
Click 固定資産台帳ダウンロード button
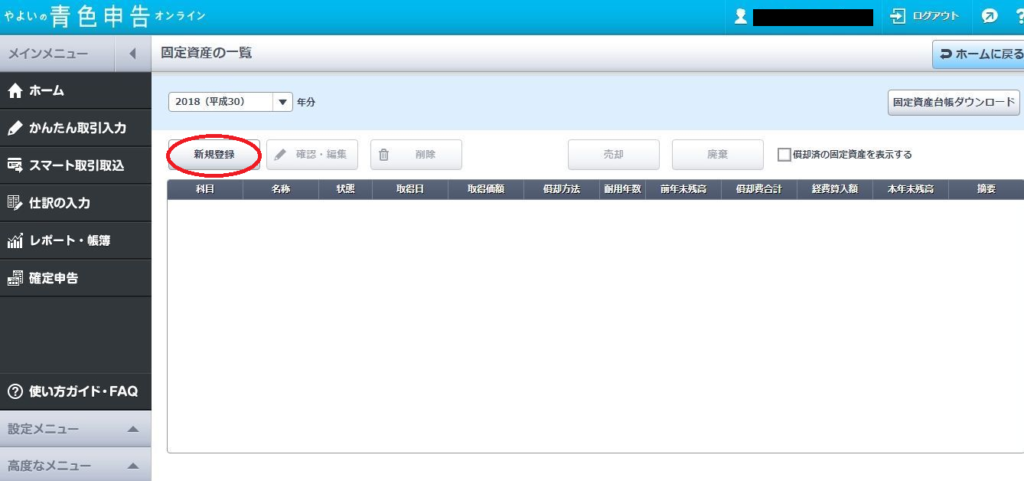[953, 102]
